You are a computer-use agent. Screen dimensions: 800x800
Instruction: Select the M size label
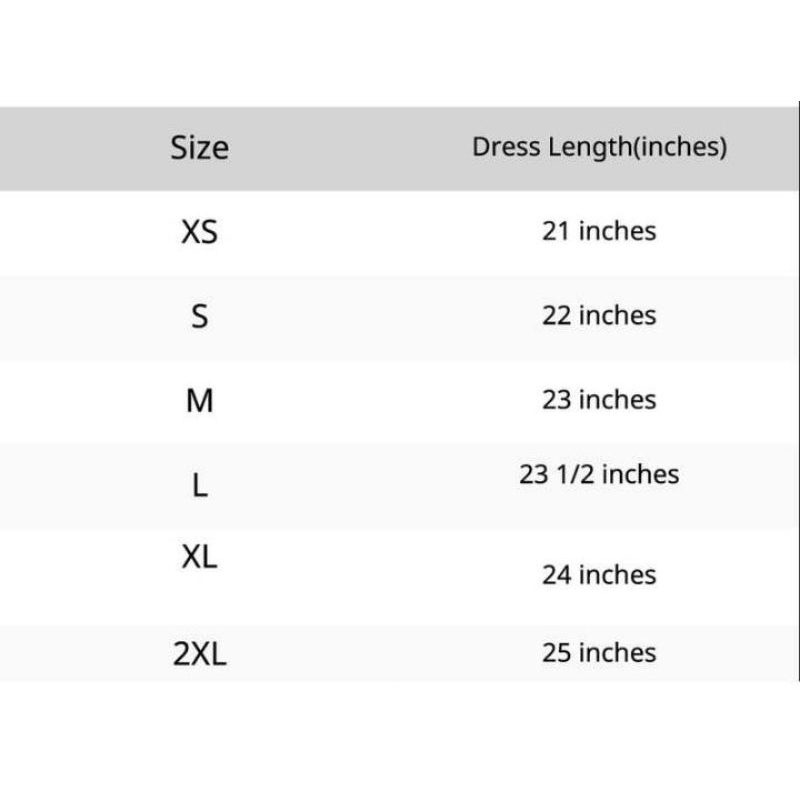[199, 401]
